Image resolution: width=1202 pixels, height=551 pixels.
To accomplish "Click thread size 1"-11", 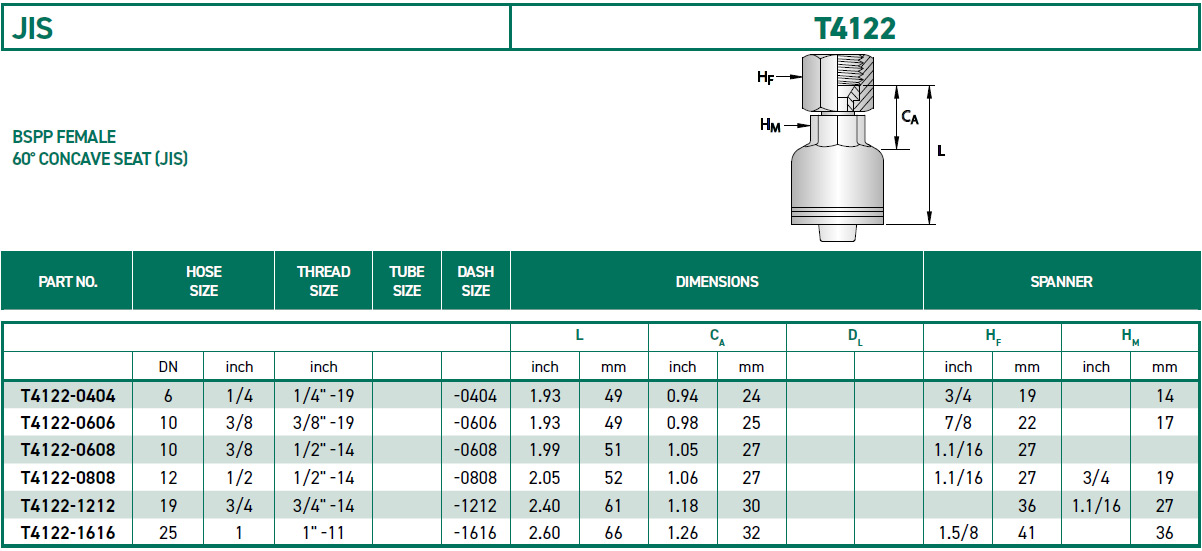I will (x=324, y=533).
